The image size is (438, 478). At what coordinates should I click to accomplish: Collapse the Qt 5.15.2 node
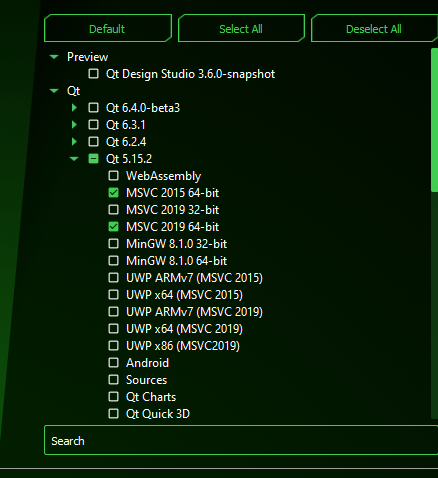pyautogui.click(x=74, y=159)
